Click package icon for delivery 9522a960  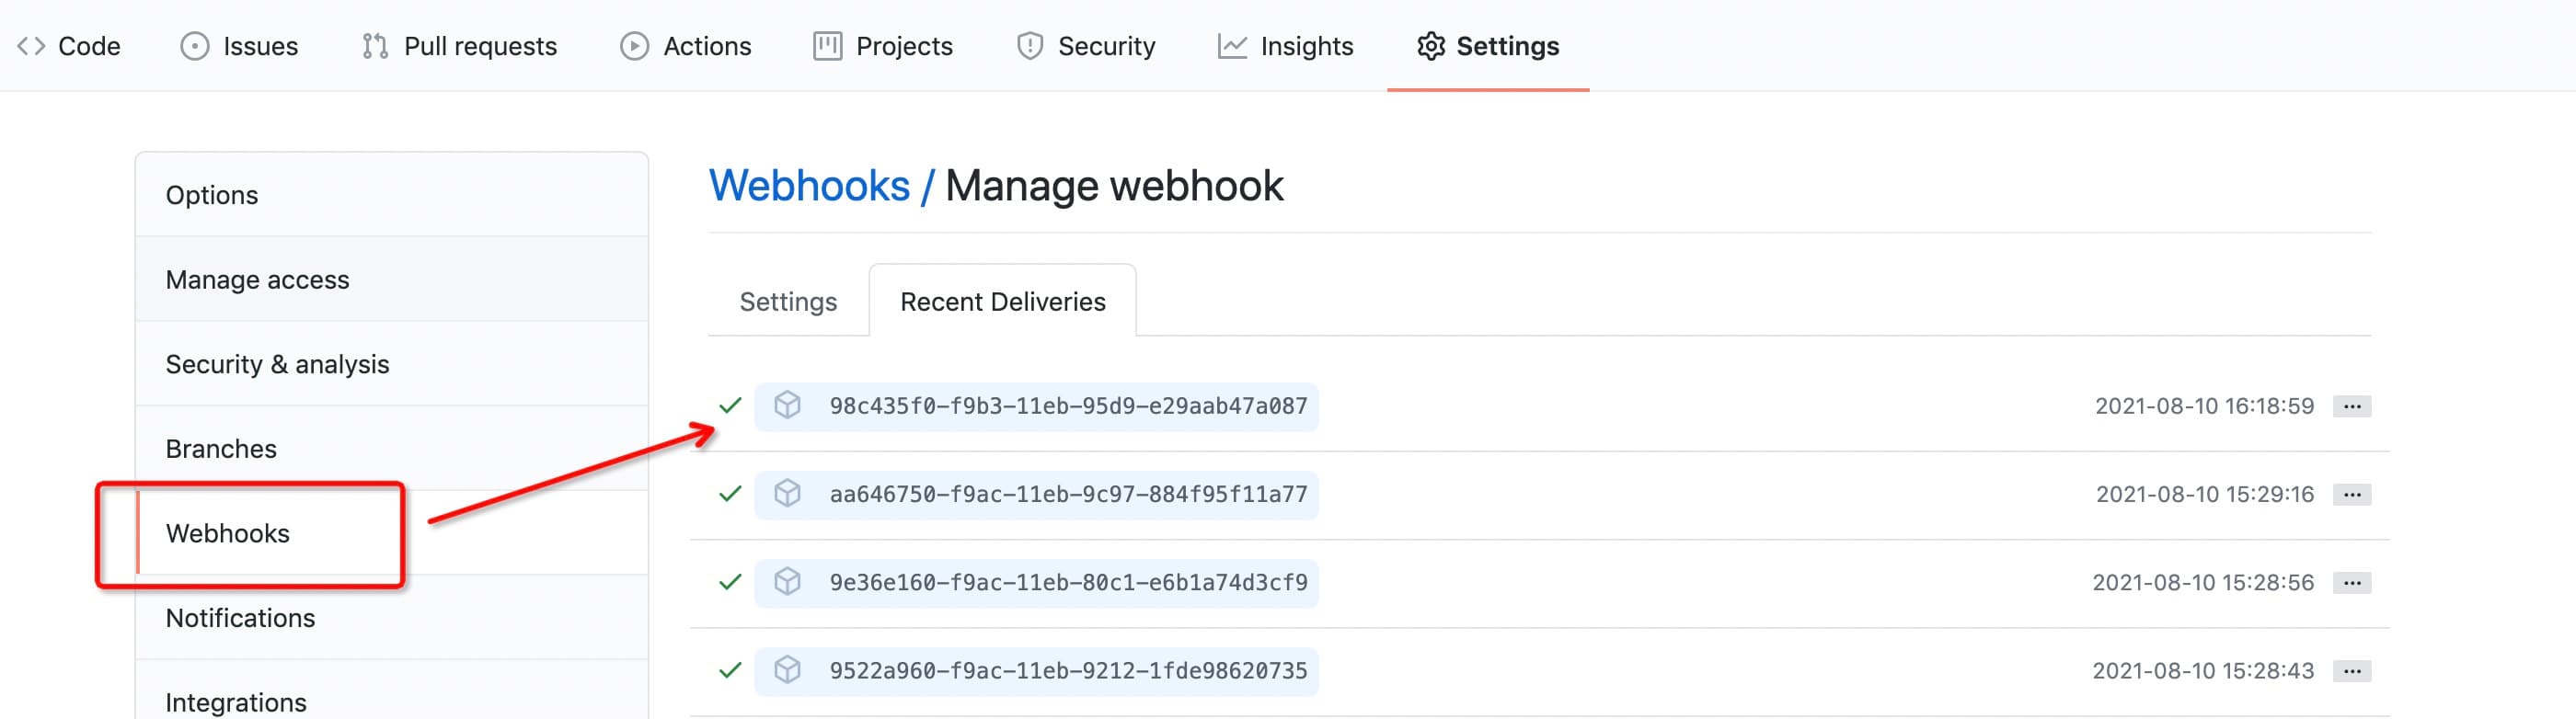pos(788,669)
